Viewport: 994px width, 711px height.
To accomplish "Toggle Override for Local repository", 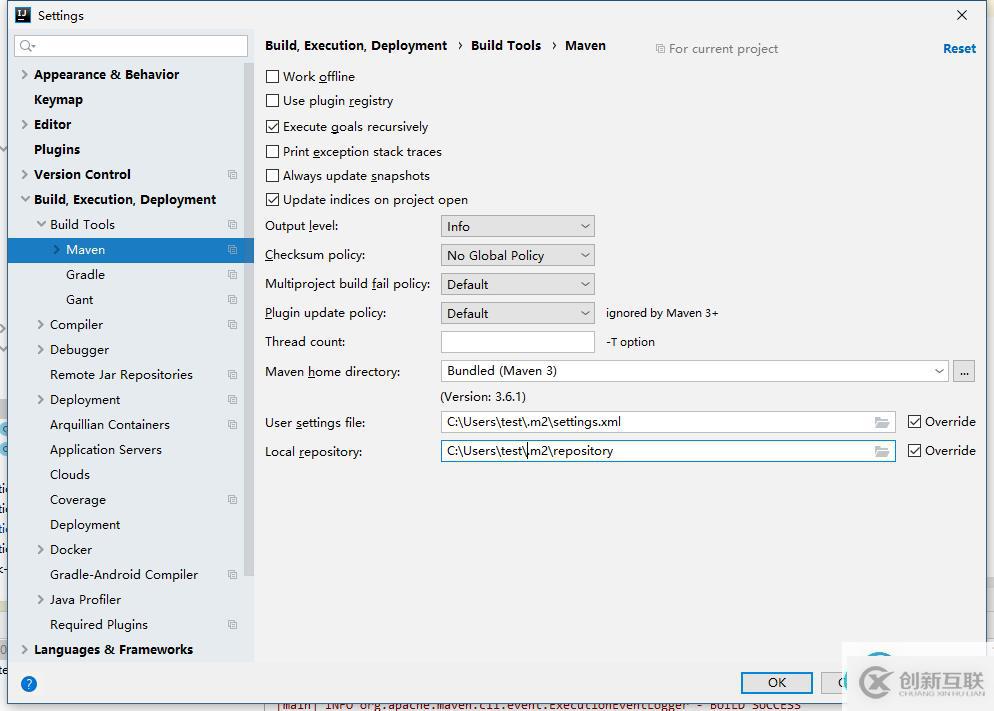I will (x=914, y=451).
